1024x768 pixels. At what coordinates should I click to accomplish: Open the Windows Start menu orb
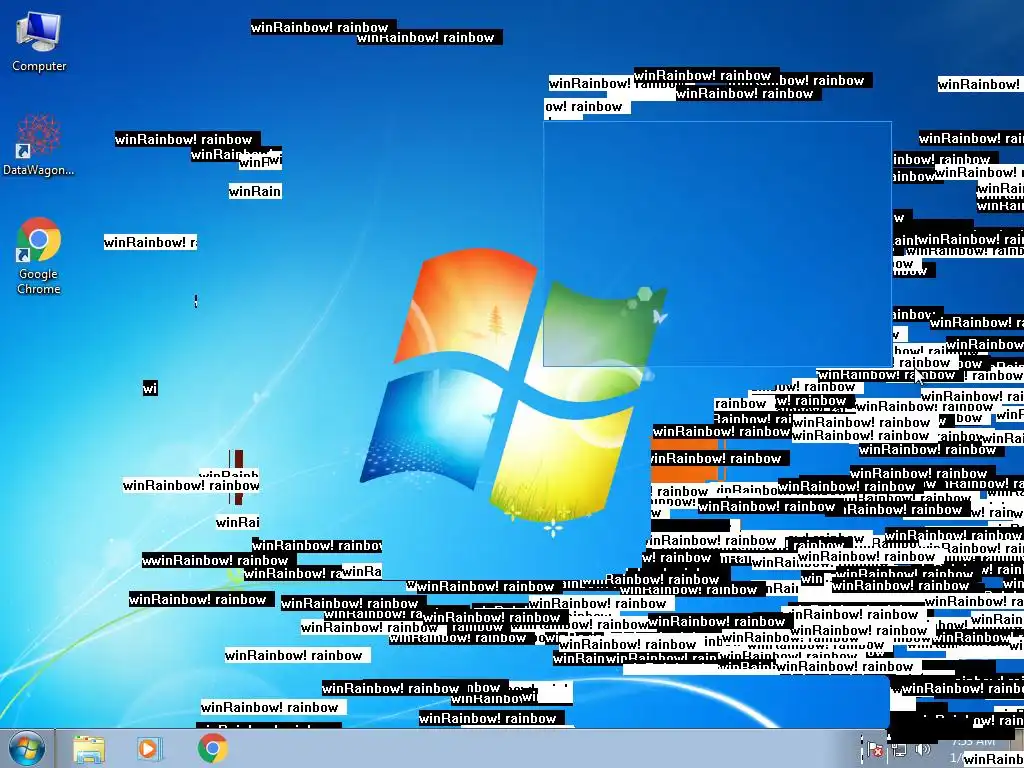click(27, 748)
